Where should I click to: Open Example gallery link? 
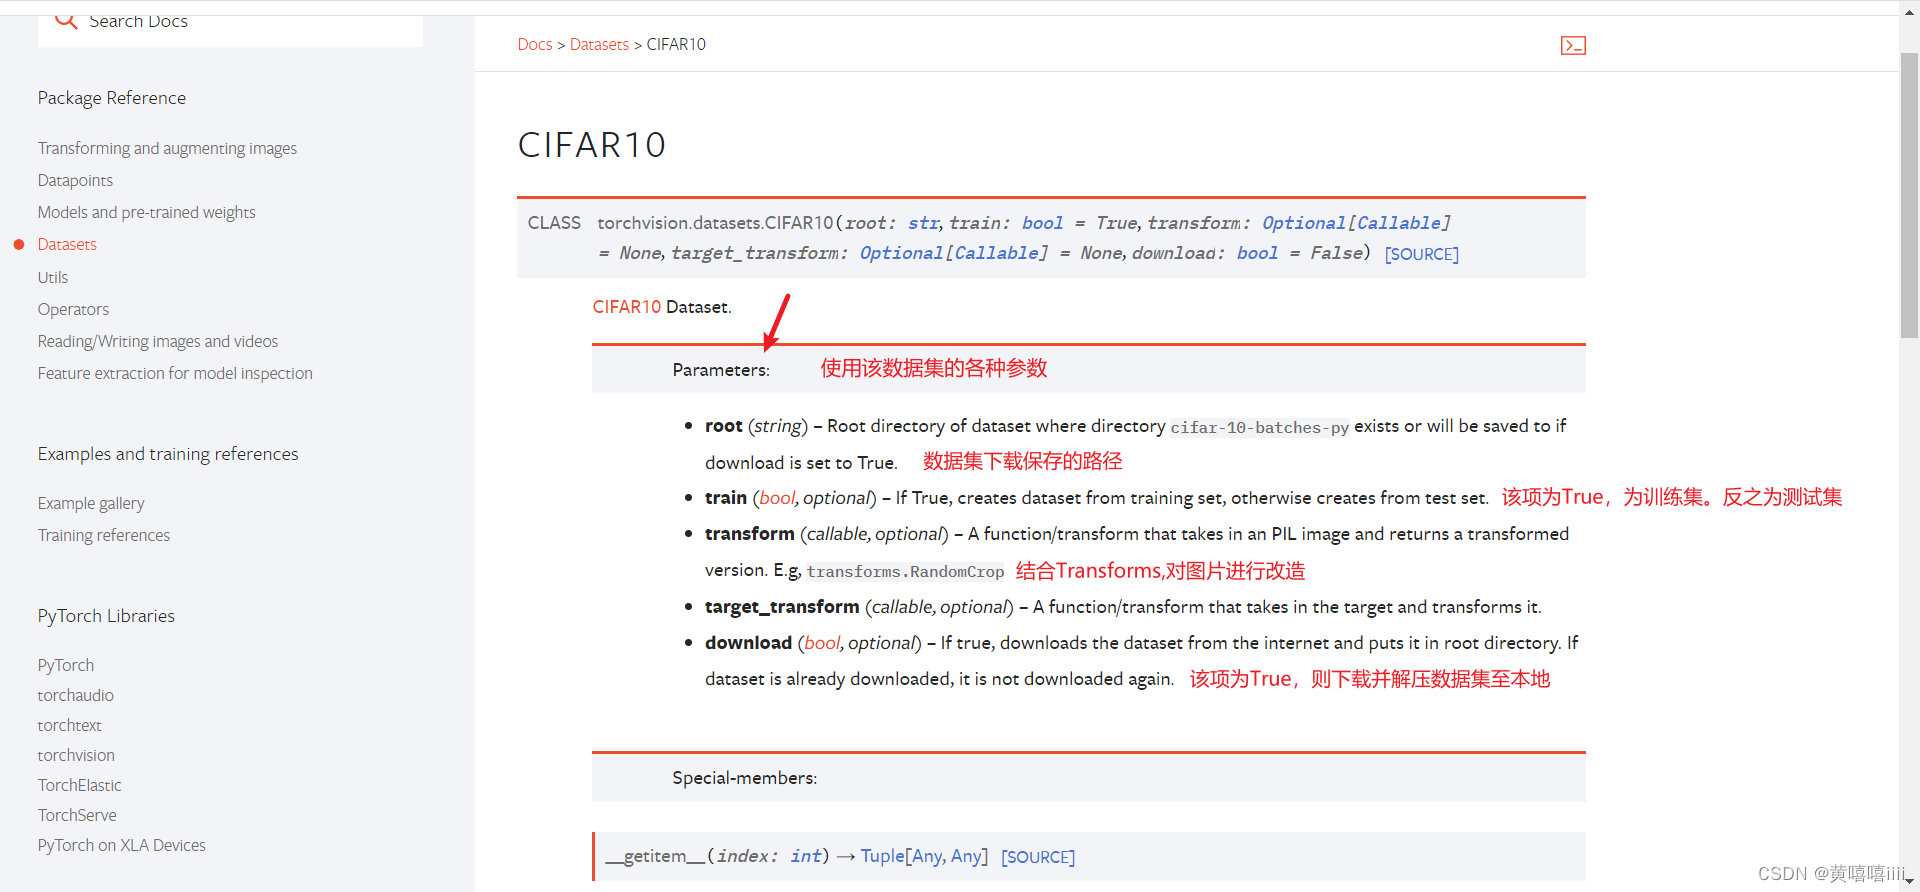(91, 503)
